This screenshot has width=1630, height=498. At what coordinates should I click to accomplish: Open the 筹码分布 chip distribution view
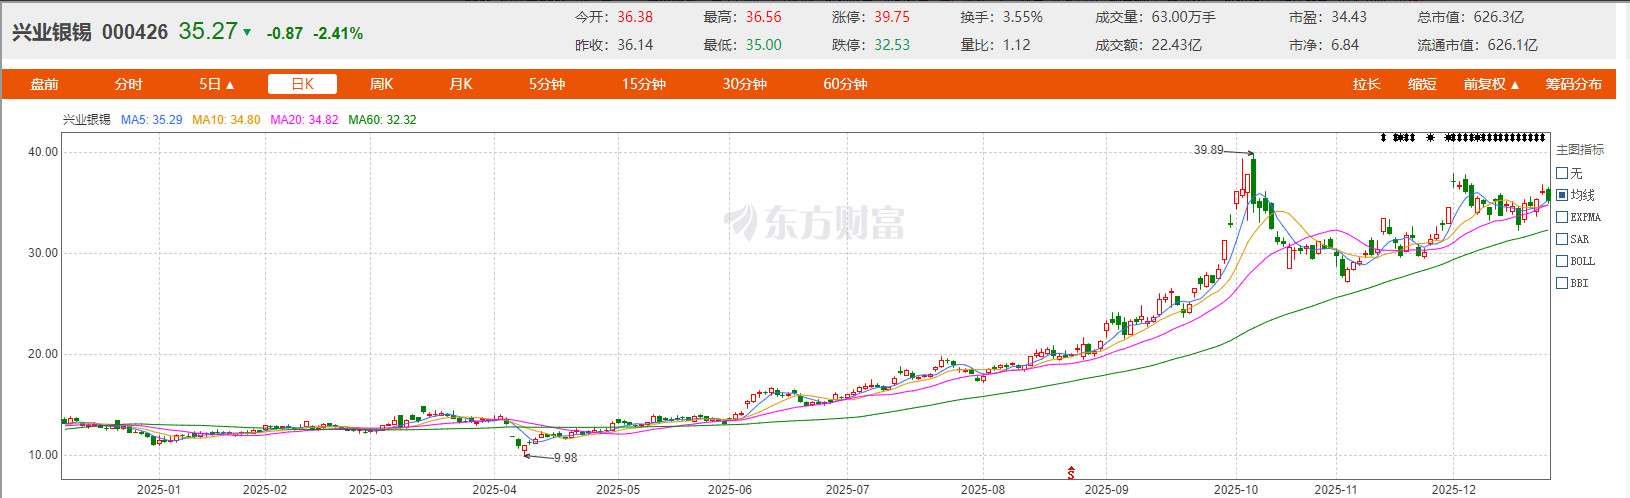(x=1573, y=84)
